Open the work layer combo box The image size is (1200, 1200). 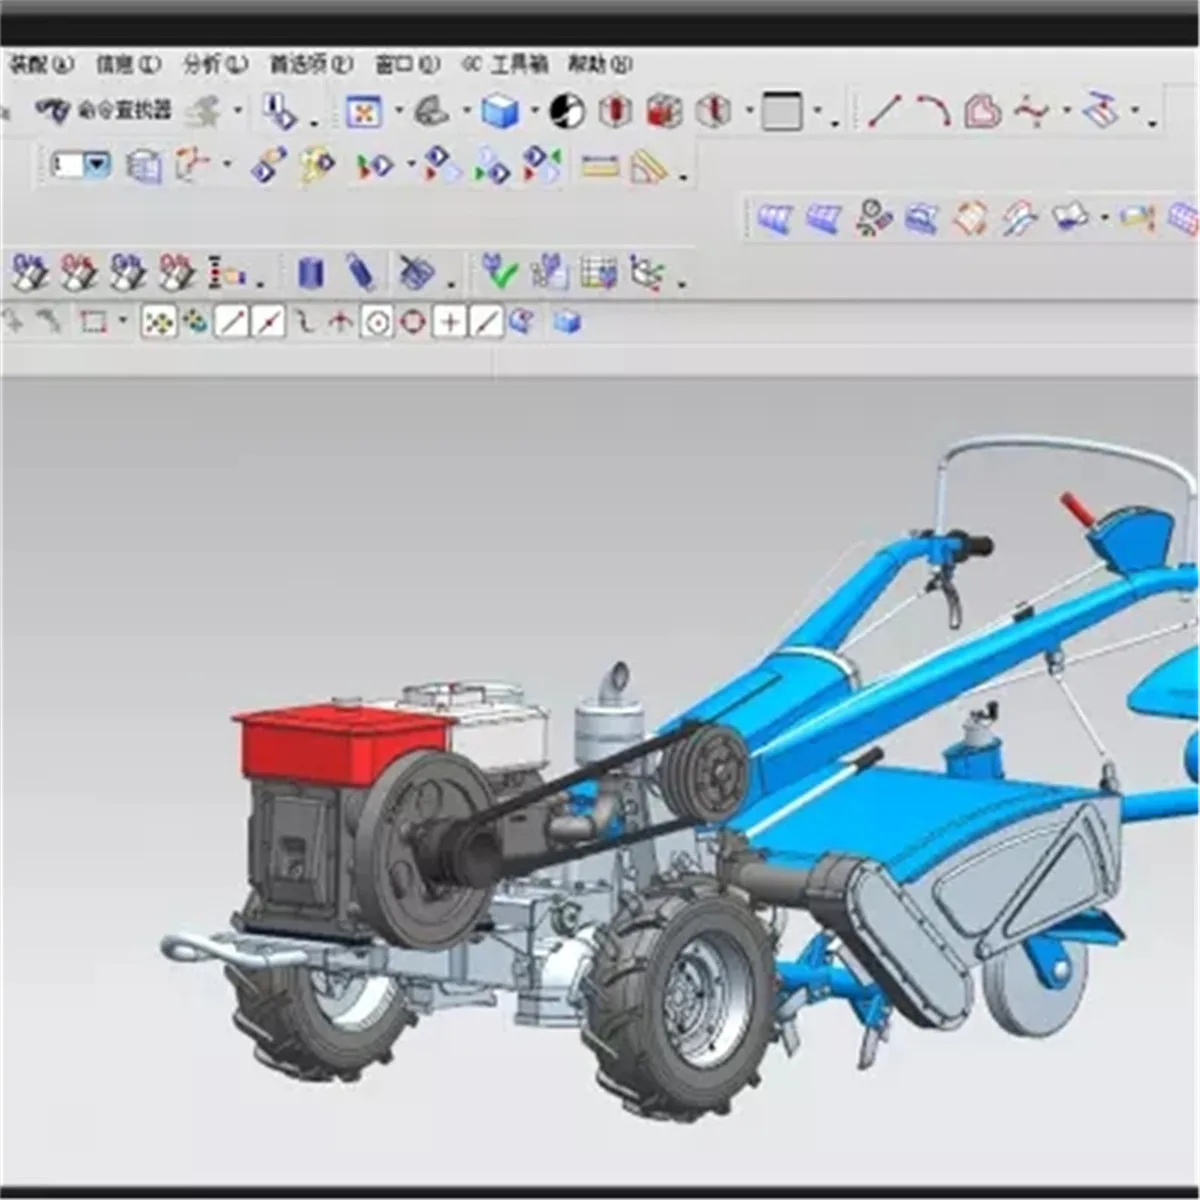tap(81, 165)
